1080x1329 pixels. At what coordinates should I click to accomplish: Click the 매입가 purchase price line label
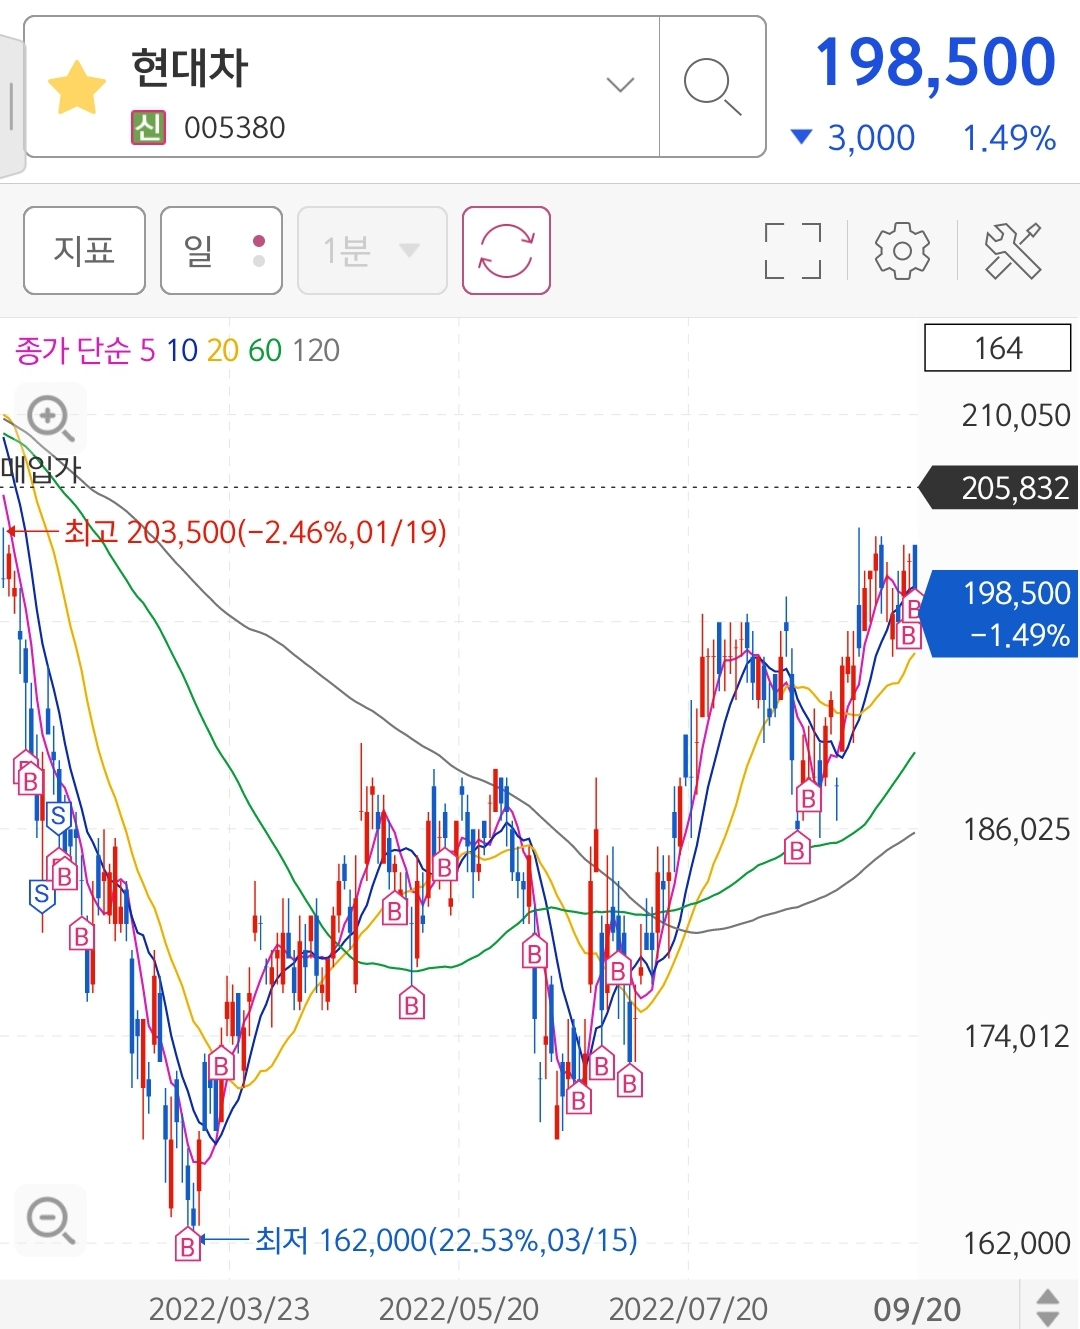[41, 469]
